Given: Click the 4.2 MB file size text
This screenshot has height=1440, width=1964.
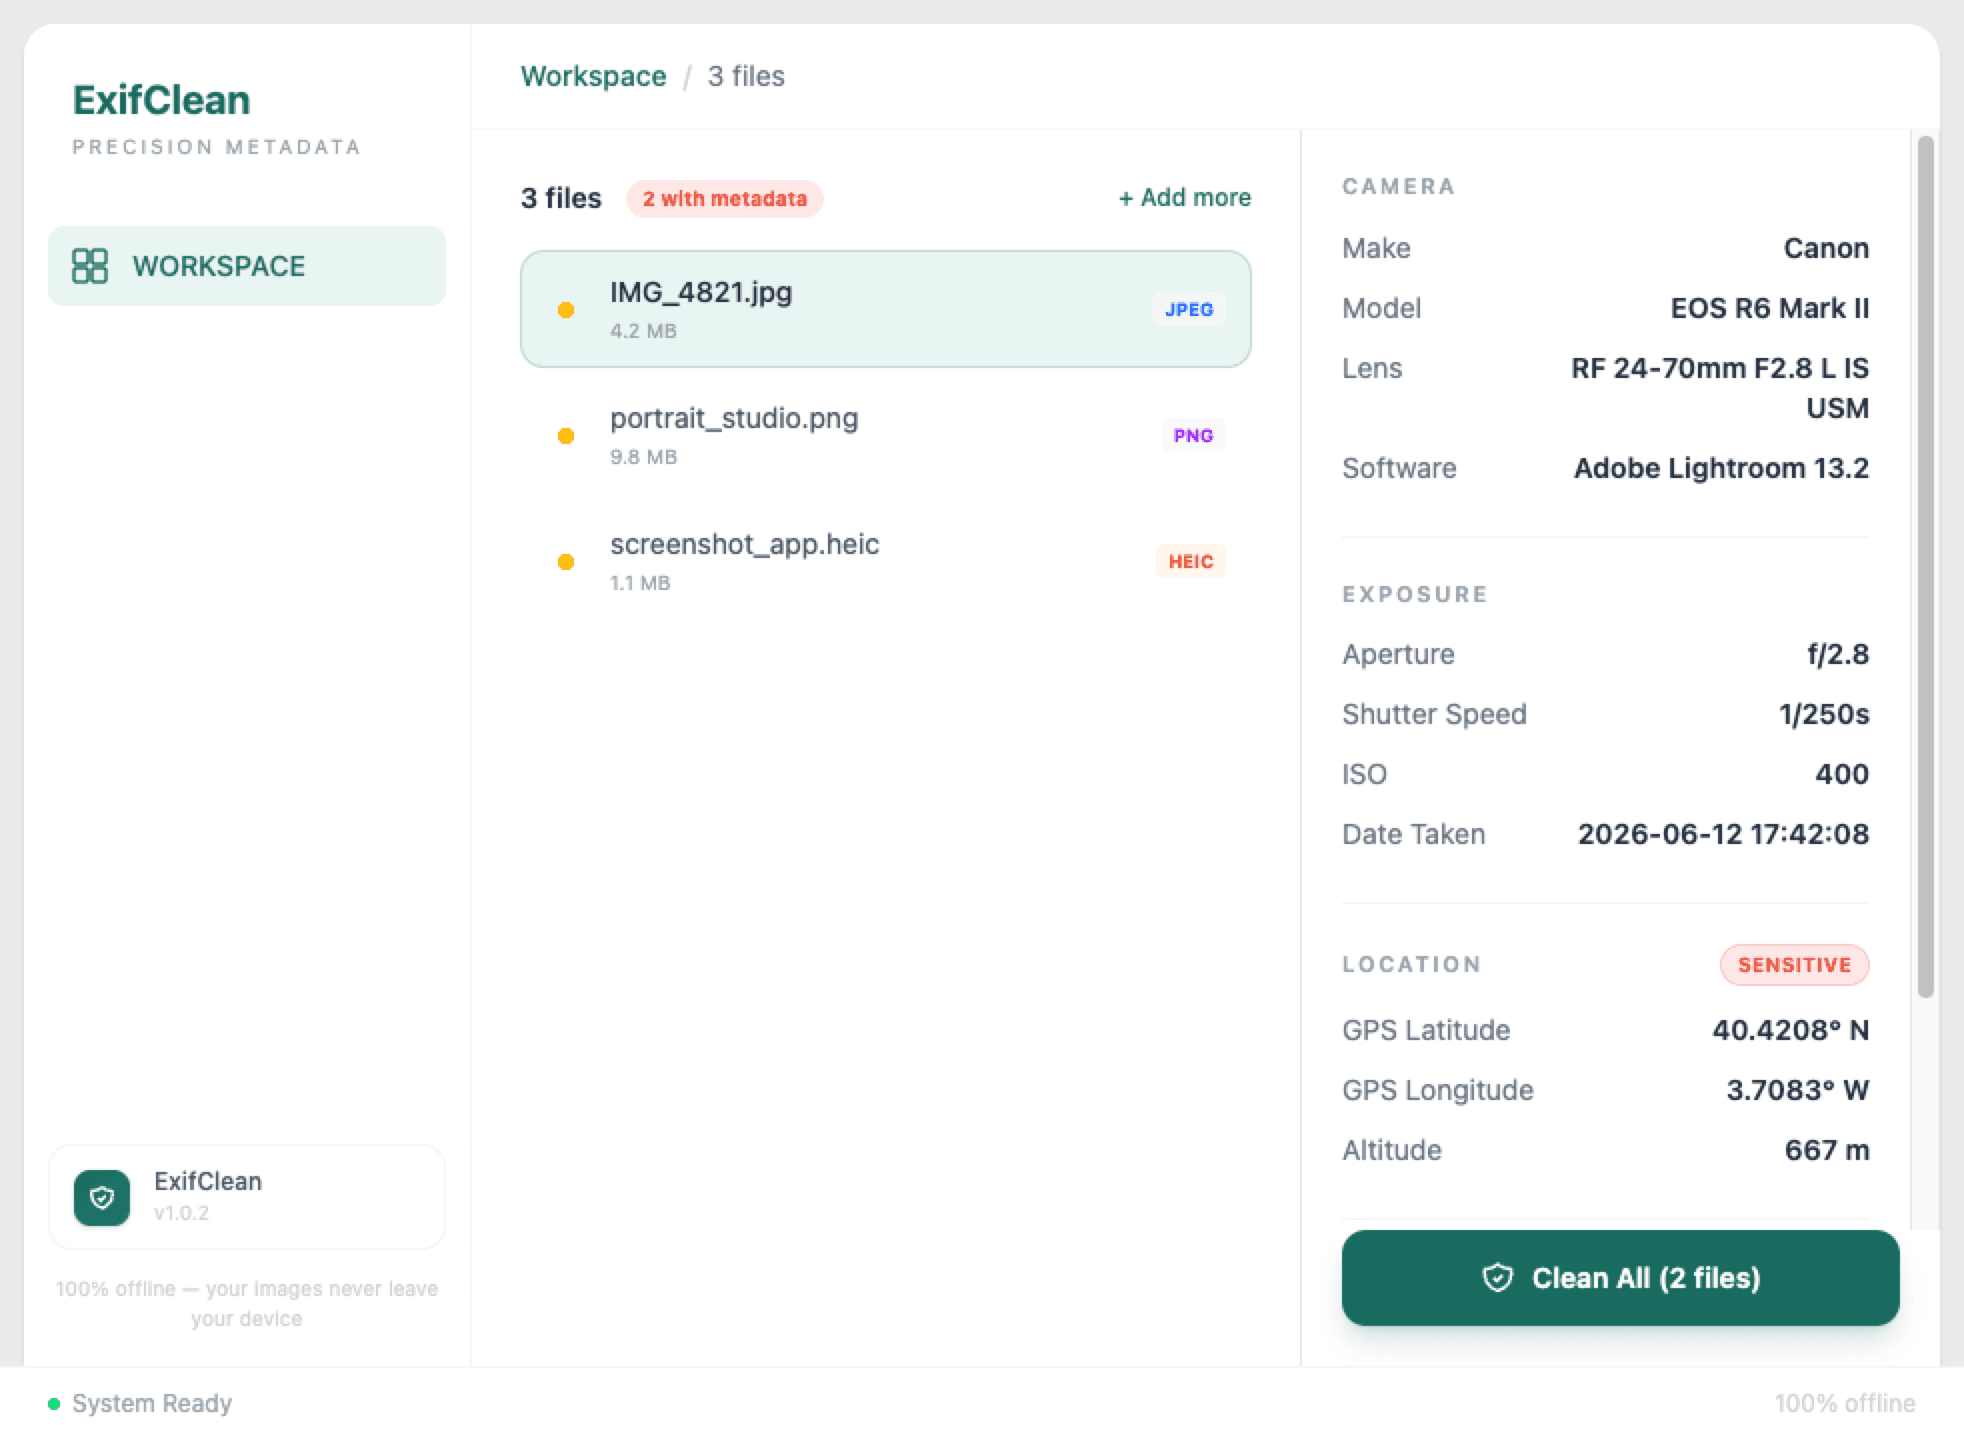Looking at the screenshot, I should click(x=643, y=331).
